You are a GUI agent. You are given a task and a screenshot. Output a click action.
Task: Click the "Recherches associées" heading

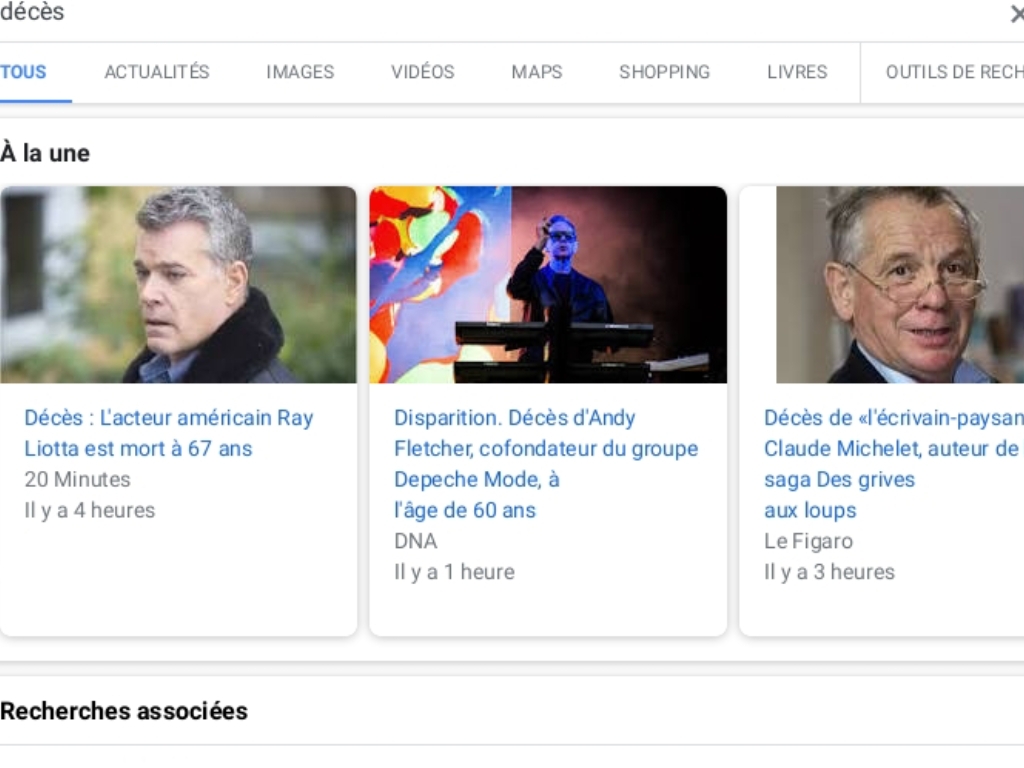(x=124, y=711)
